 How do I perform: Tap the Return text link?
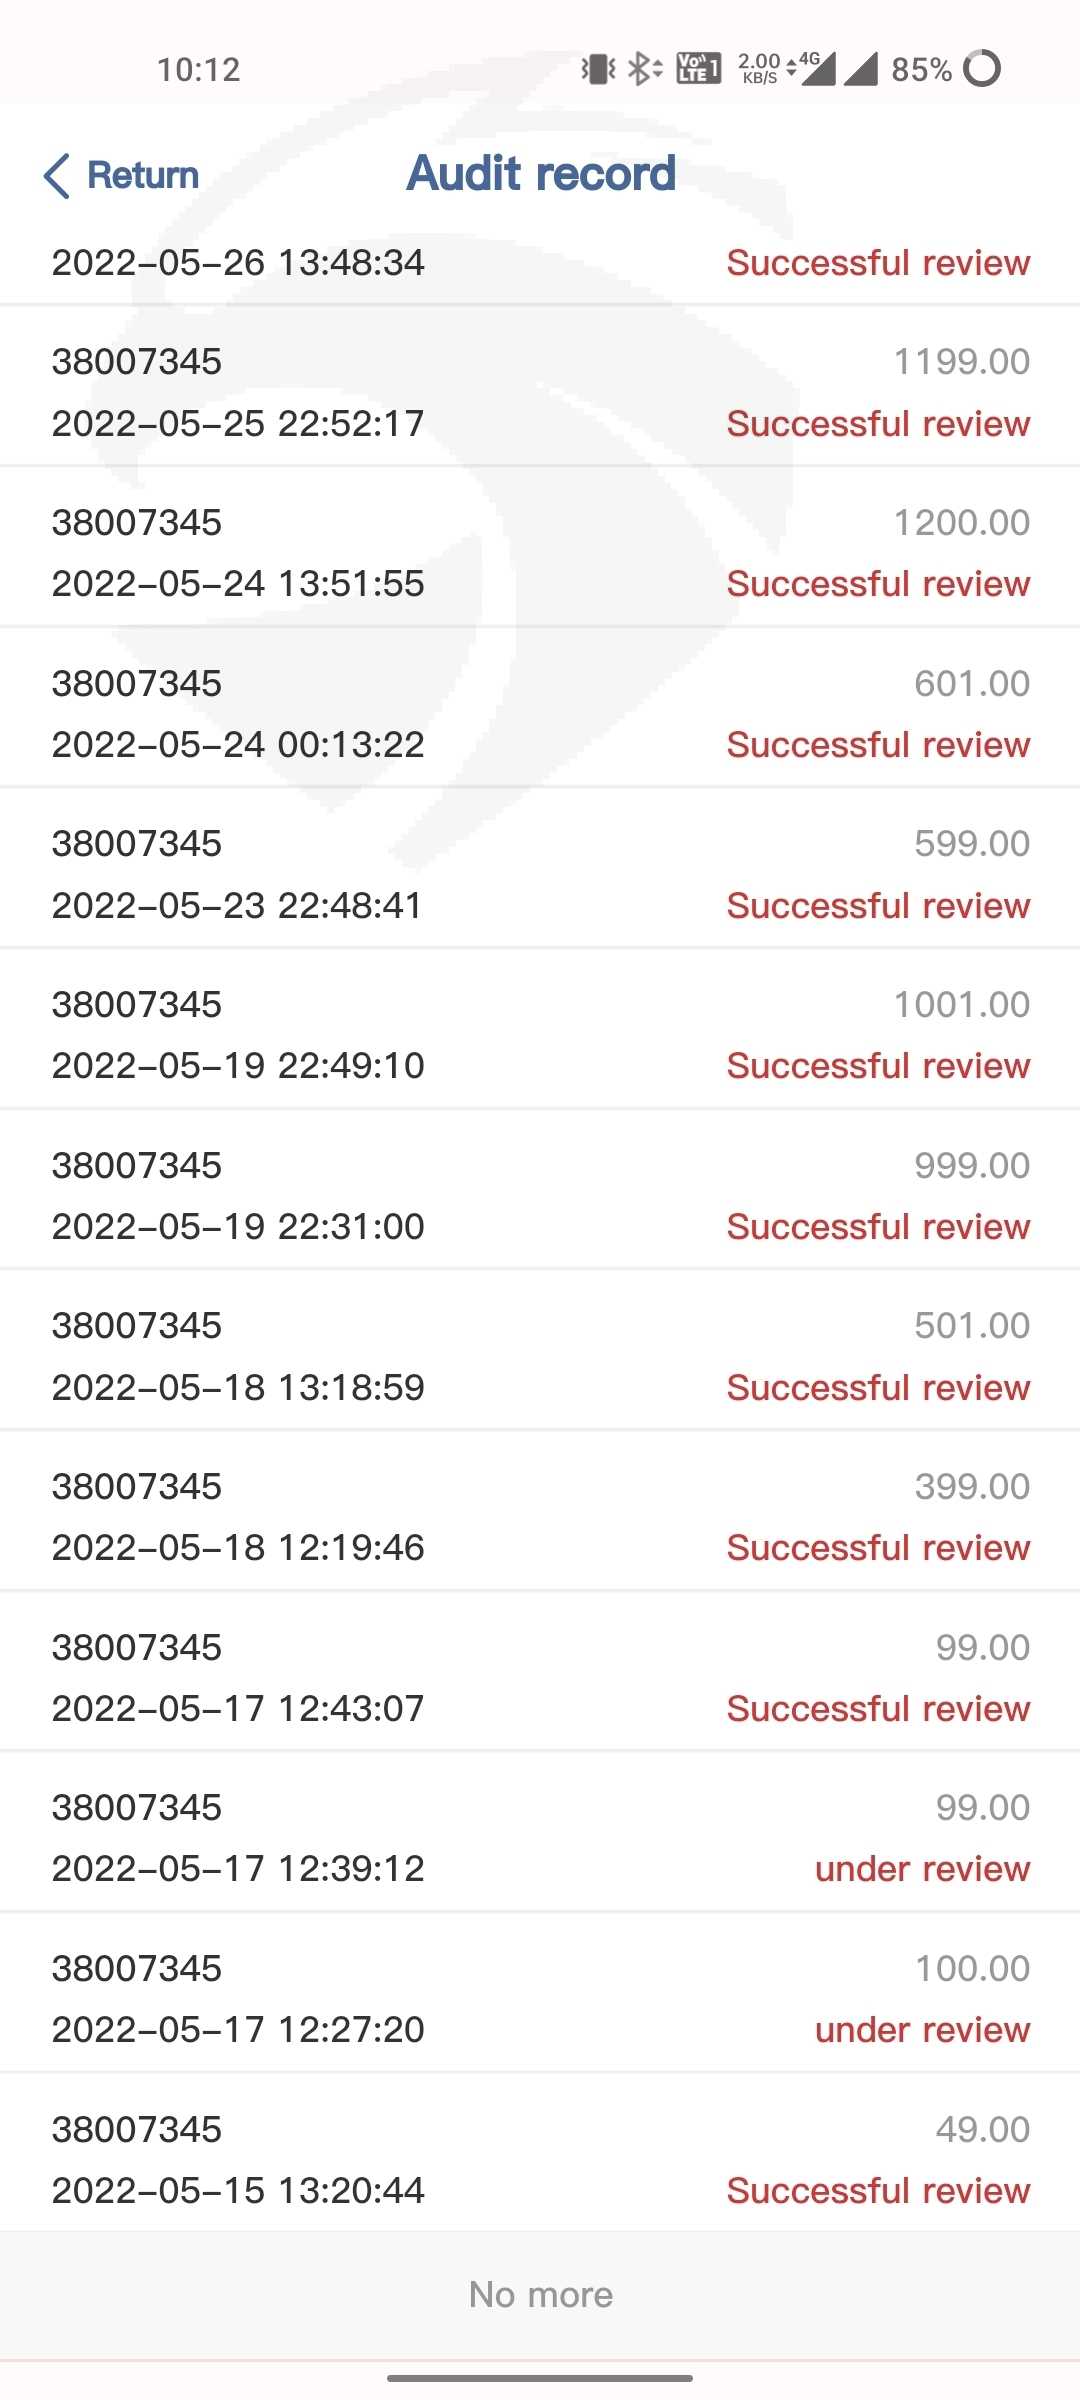pyautogui.click(x=143, y=176)
